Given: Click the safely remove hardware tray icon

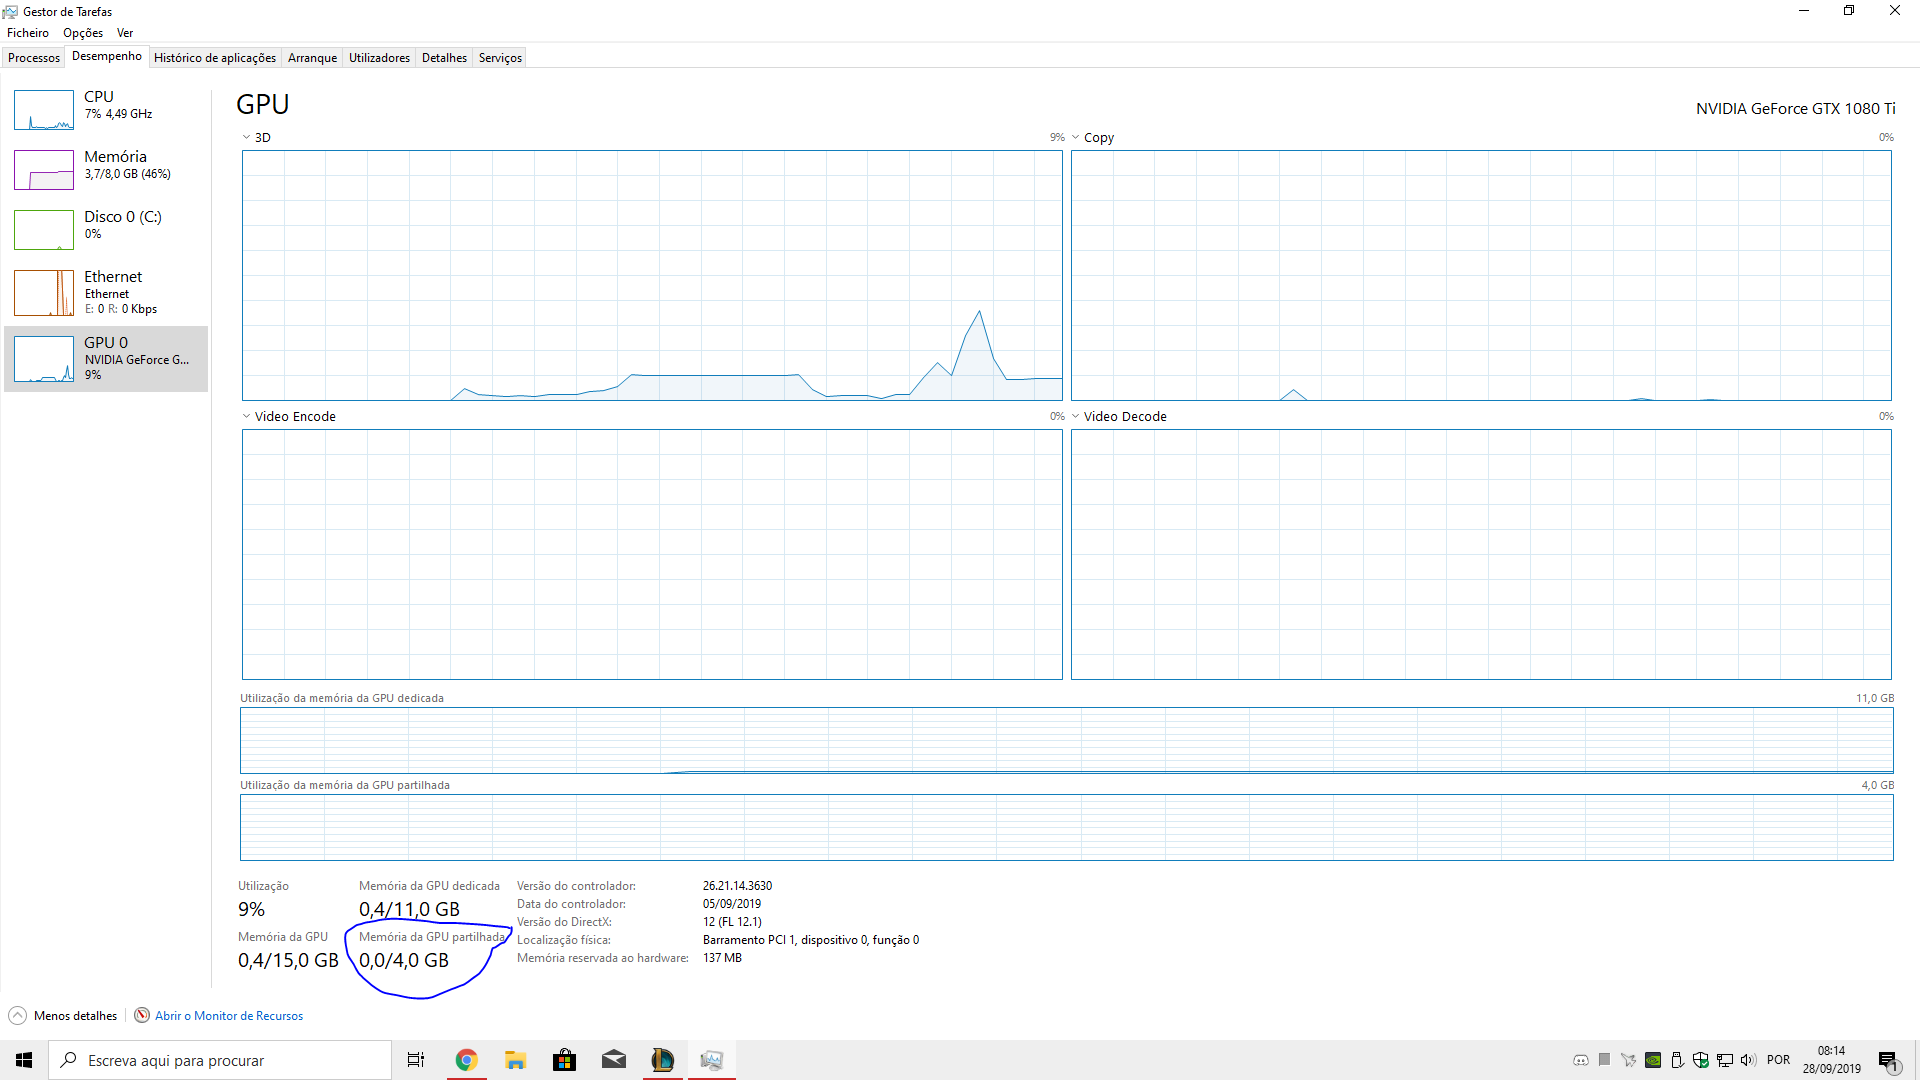Looking at the screenshot, I should click(1677, 1060).
